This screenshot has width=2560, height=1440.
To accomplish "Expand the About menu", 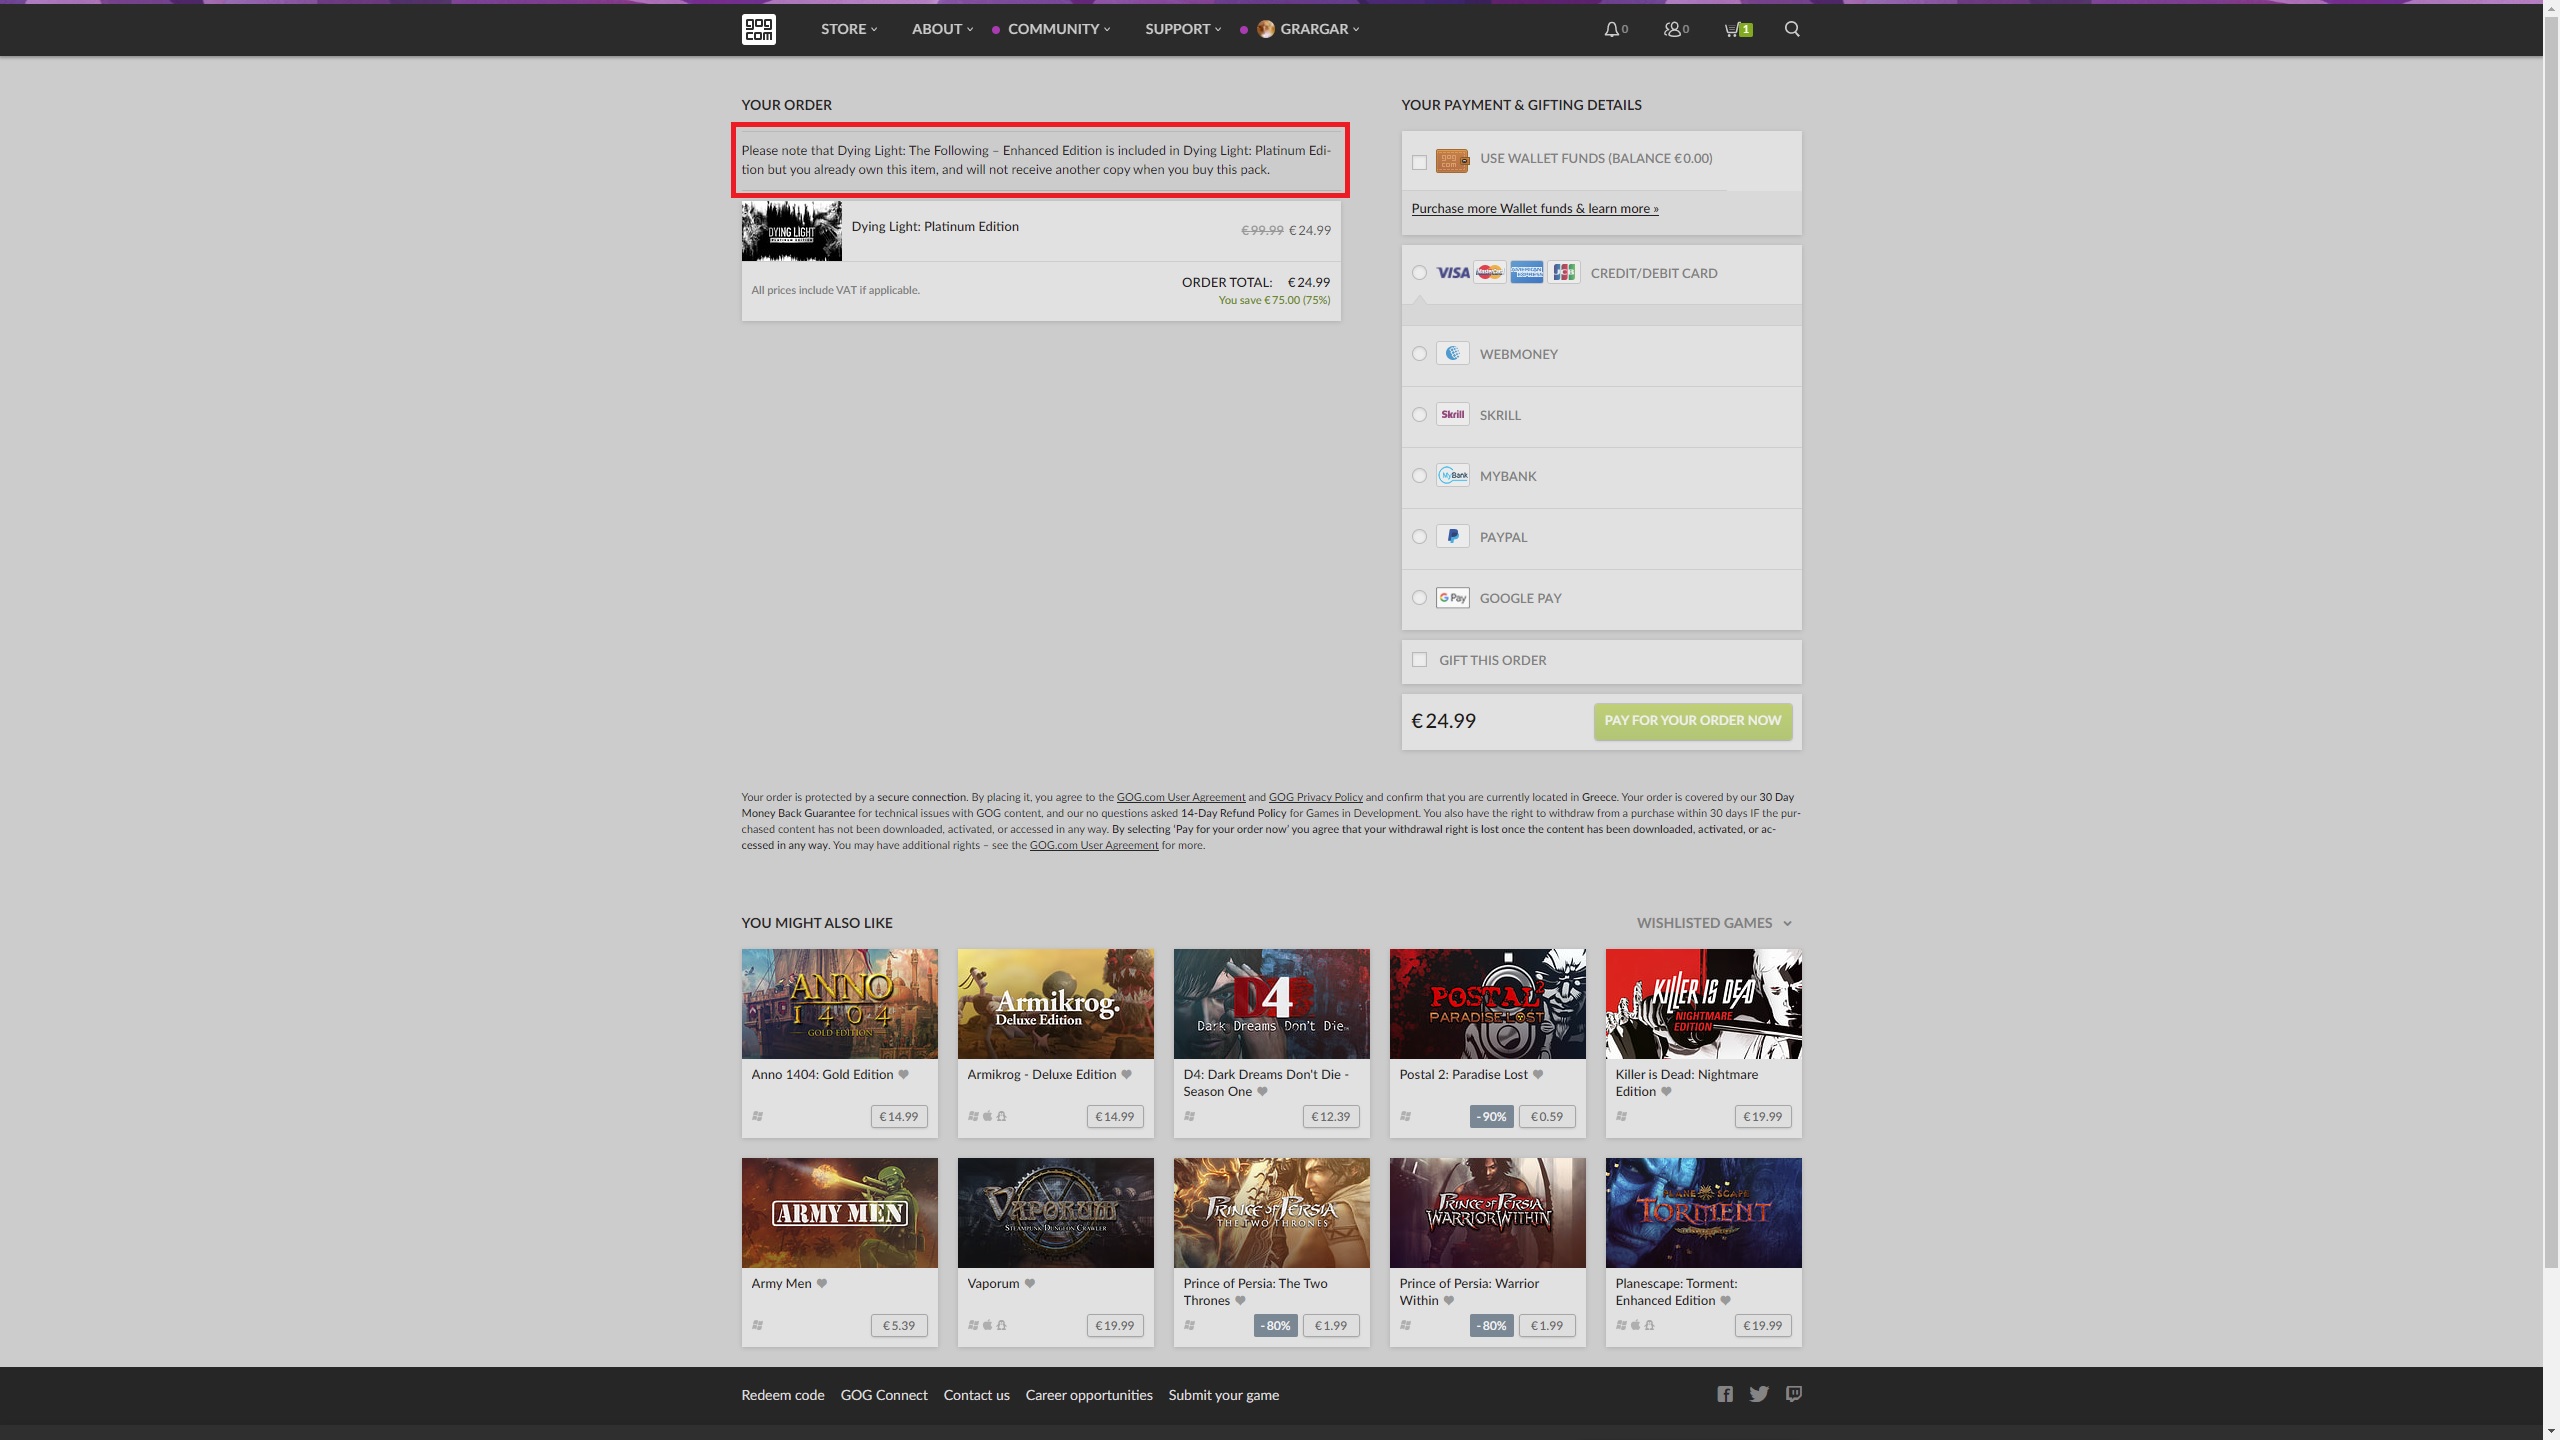I will [x=942, y=29].
